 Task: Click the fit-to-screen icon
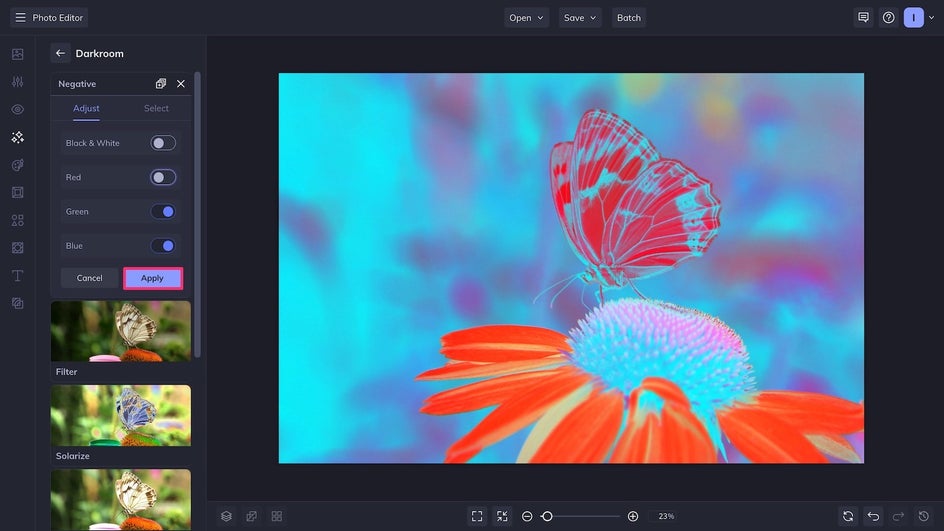(x=477, y=516)
